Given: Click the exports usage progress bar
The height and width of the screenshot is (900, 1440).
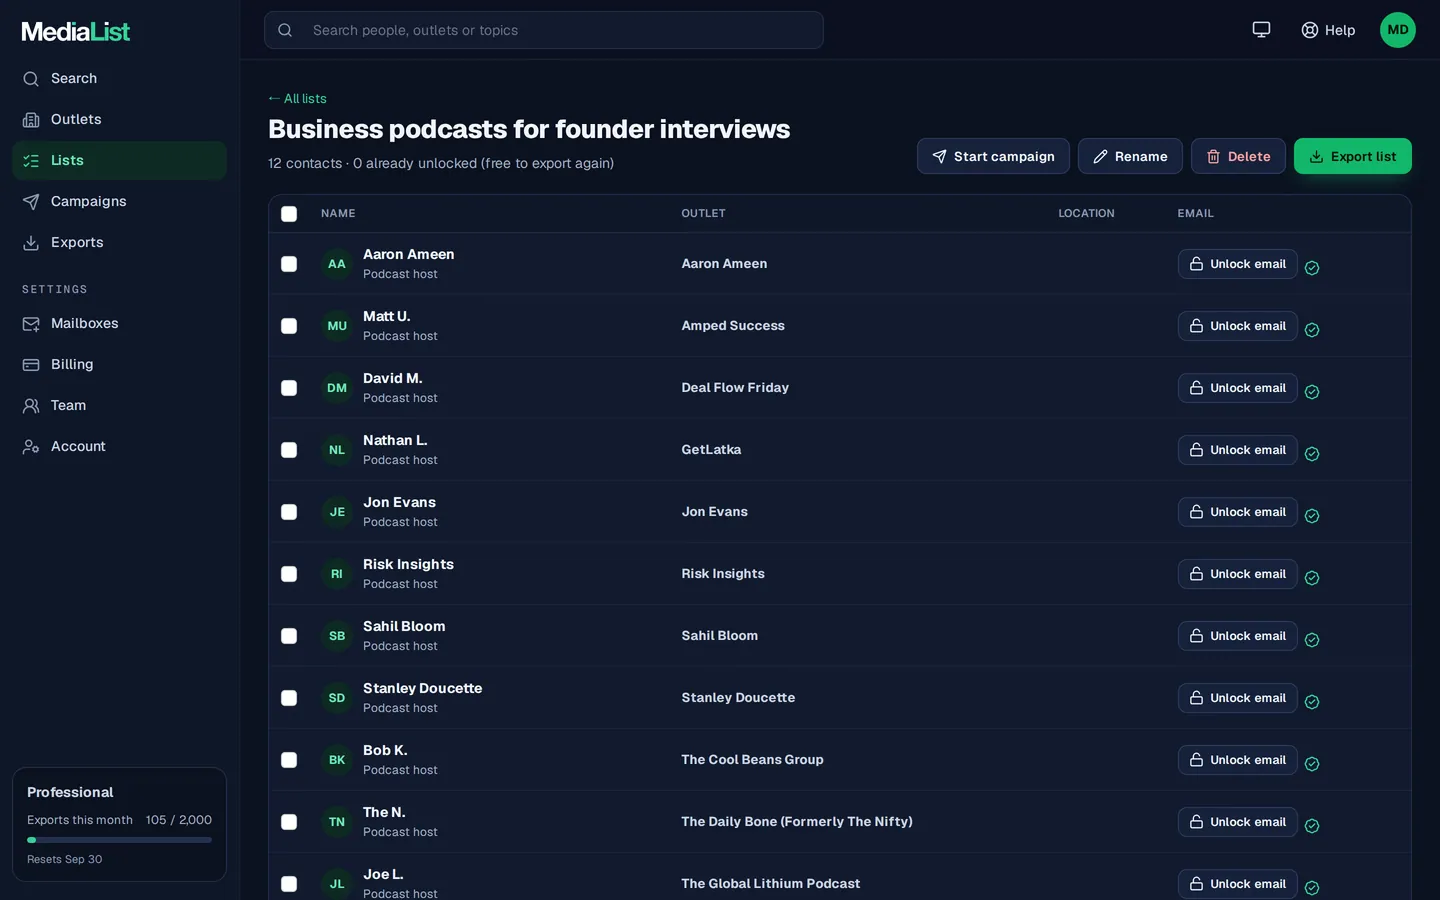Looking at the screenshot, I should coord(119,840).
